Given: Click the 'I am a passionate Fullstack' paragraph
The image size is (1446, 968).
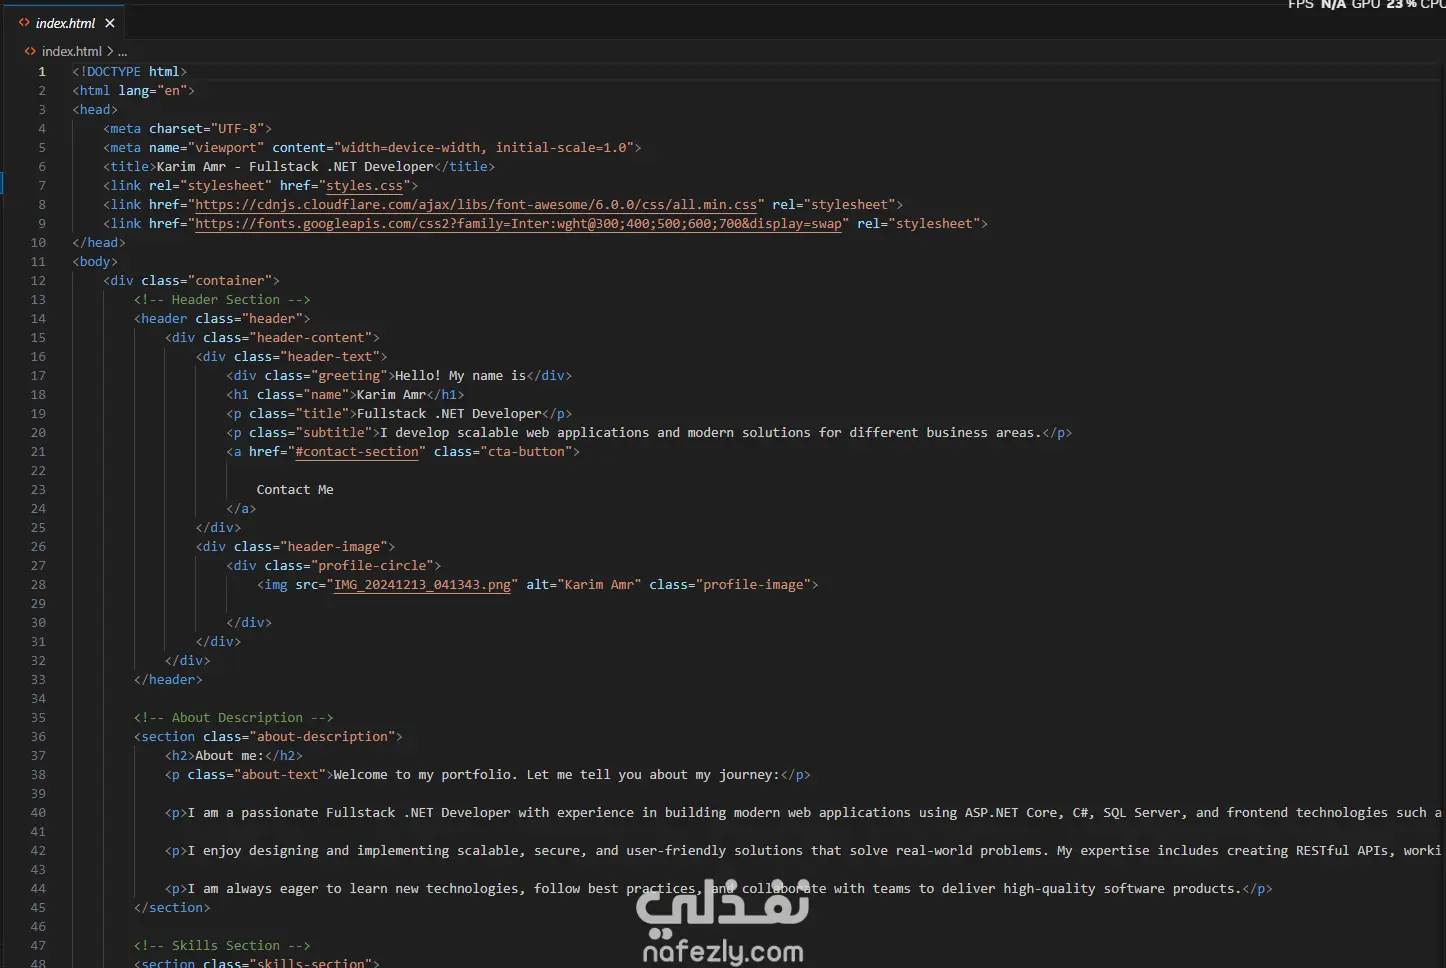Looking at the screenshot, I should click(803, 813).
